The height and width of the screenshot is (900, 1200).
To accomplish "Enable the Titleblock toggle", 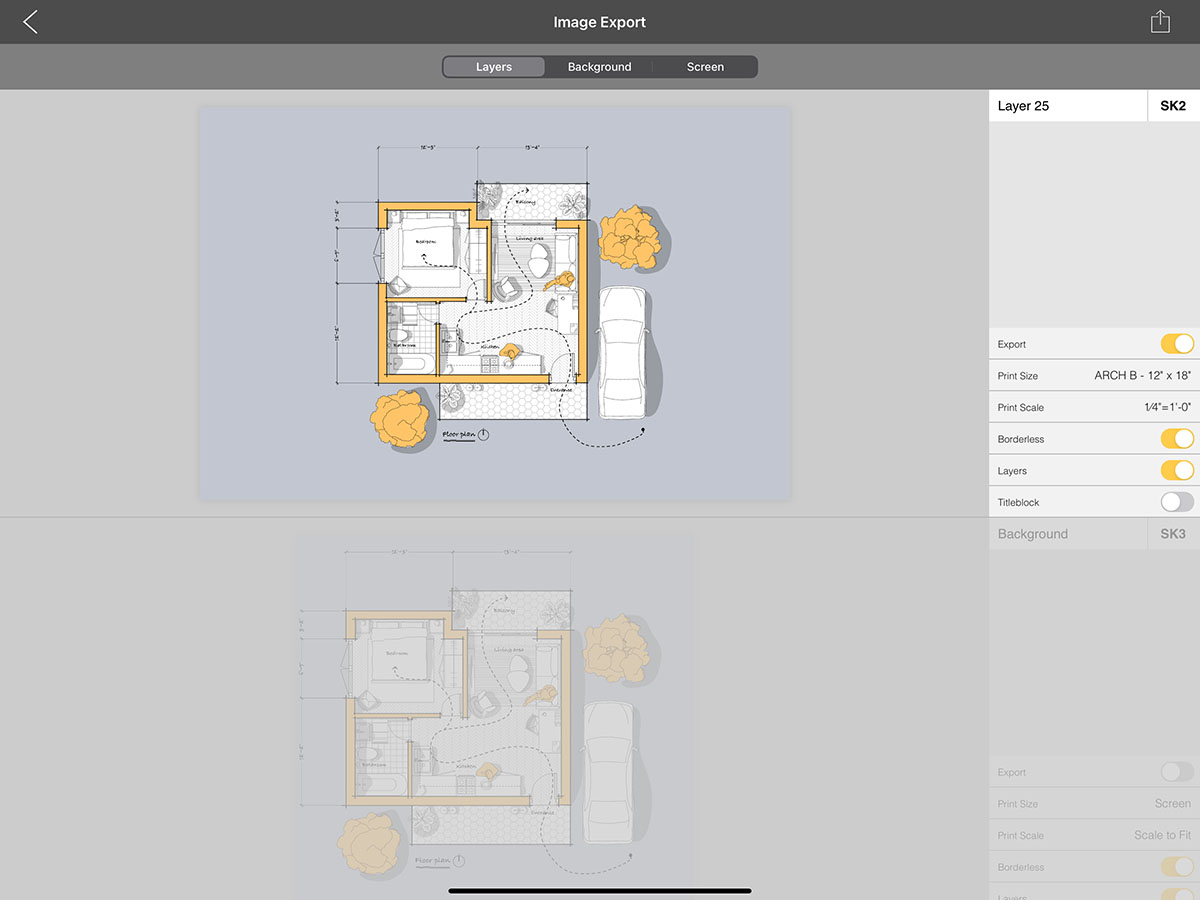I will click(x=1177, y=502).
